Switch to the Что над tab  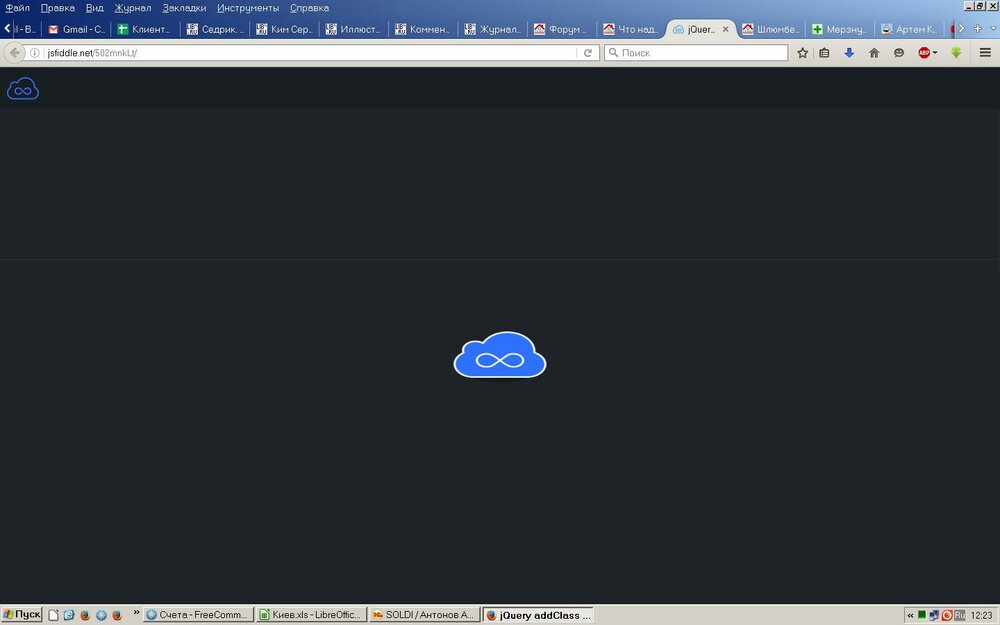(x=631, y=29)
